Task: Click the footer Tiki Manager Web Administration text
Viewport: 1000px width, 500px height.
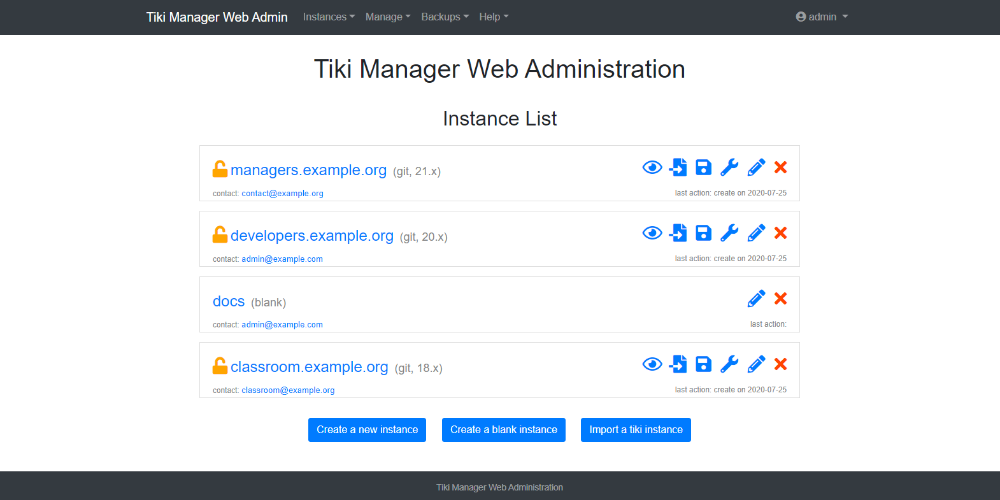Action: 500,487
